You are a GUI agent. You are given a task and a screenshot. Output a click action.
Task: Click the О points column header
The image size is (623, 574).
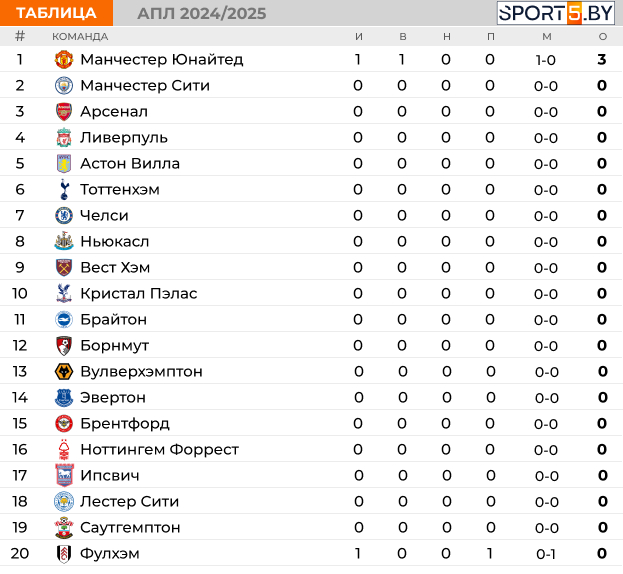pos(603,37)
